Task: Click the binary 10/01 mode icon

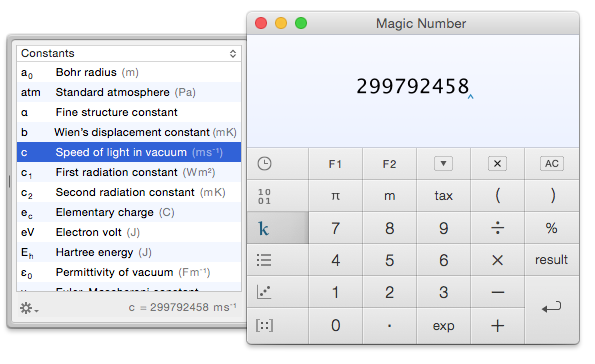Action: coord(264,196)
